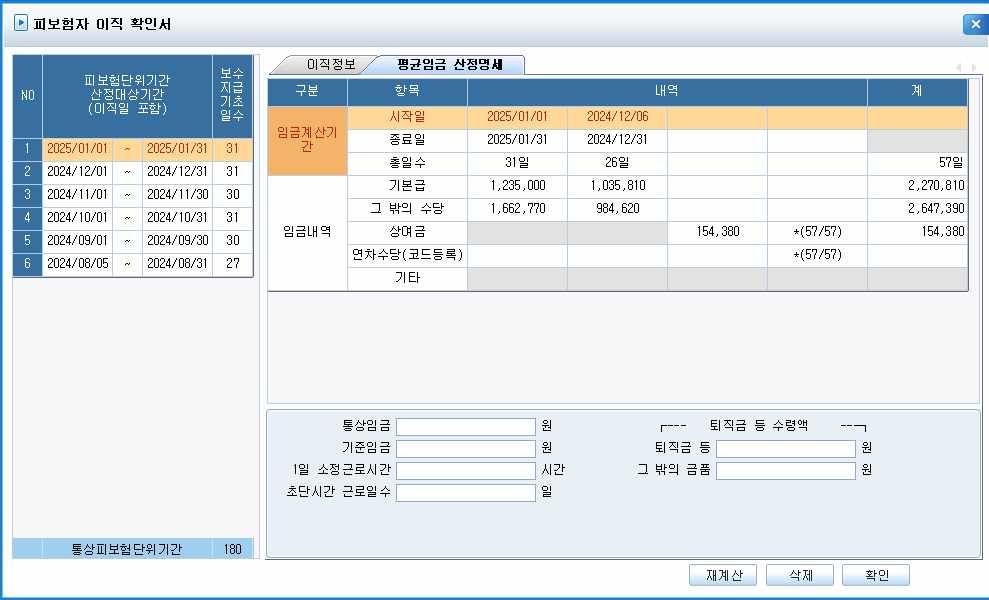Image resolution: width=989 pixels, height=600 pixels.
Task: Click the tab scroll arrows at top right
Action: pyautogui.click(x=966, y=67)
